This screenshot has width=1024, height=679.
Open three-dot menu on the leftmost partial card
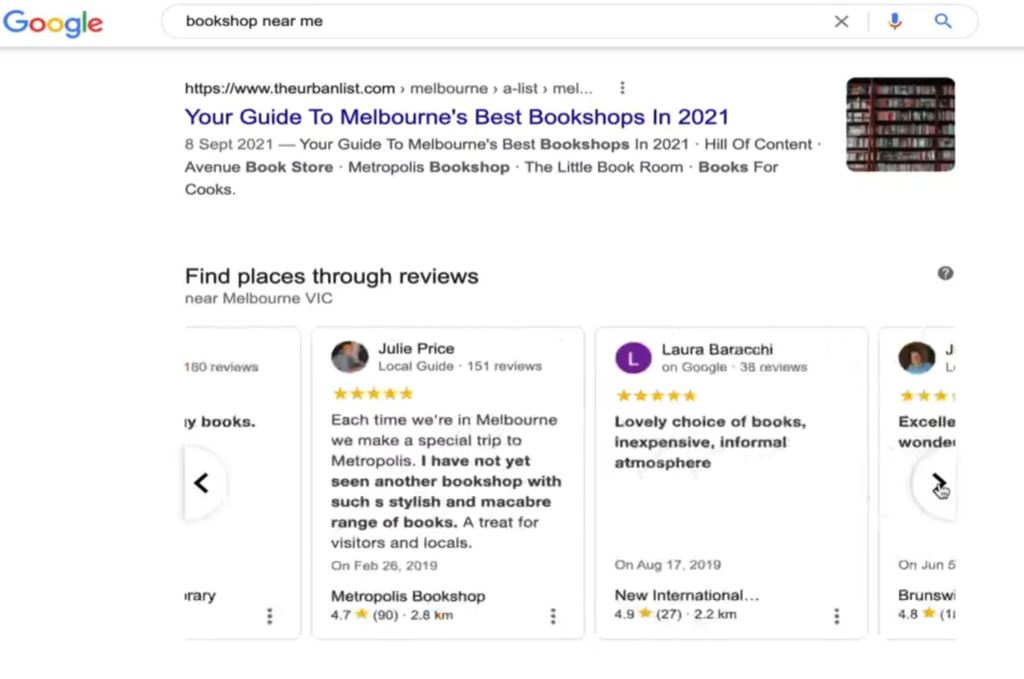tap(270, 616)
